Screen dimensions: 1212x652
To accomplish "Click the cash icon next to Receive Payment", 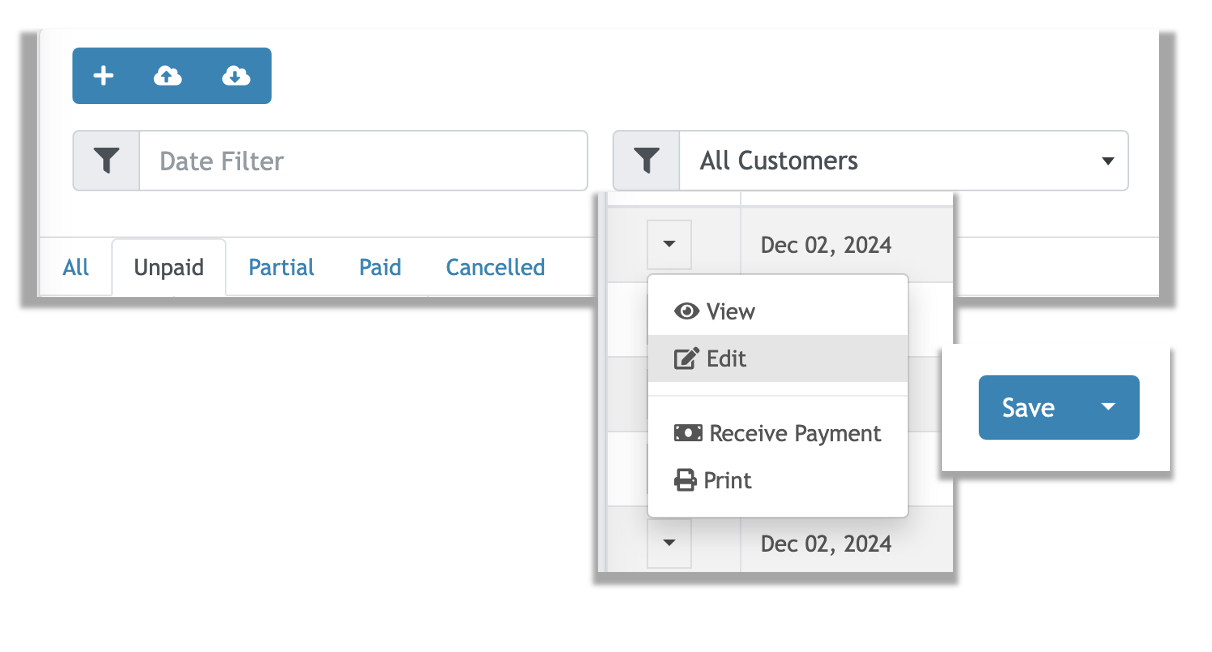I will tap(688, 433).
